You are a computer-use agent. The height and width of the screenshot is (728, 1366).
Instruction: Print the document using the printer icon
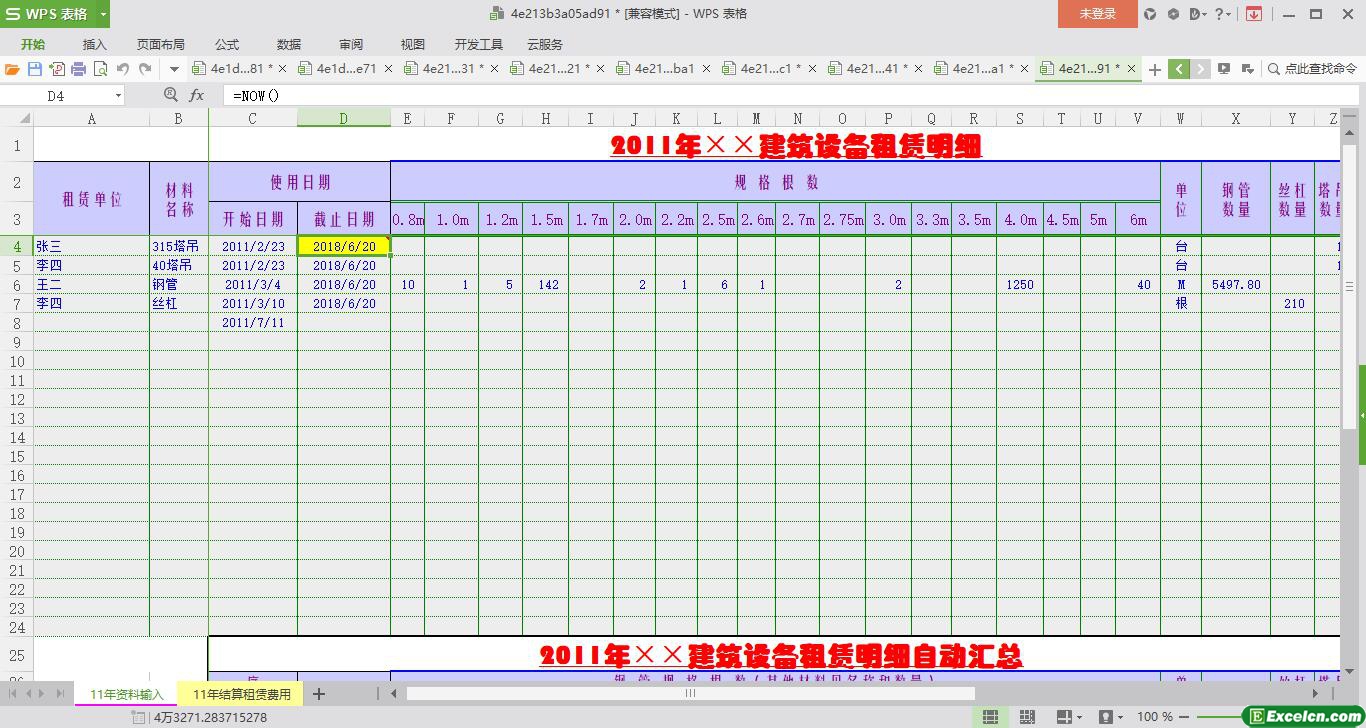(x=78, y=69)
